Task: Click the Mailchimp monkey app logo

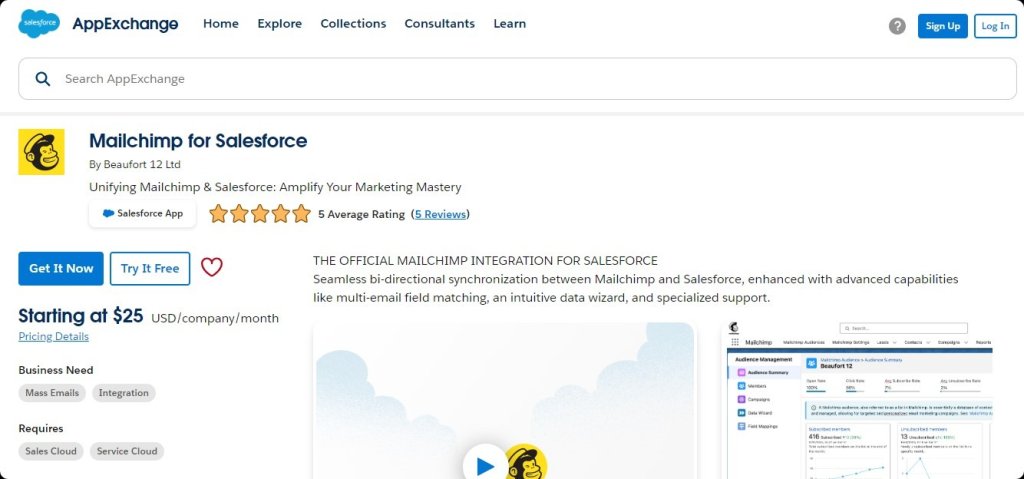Action: [x=41, y=152]
